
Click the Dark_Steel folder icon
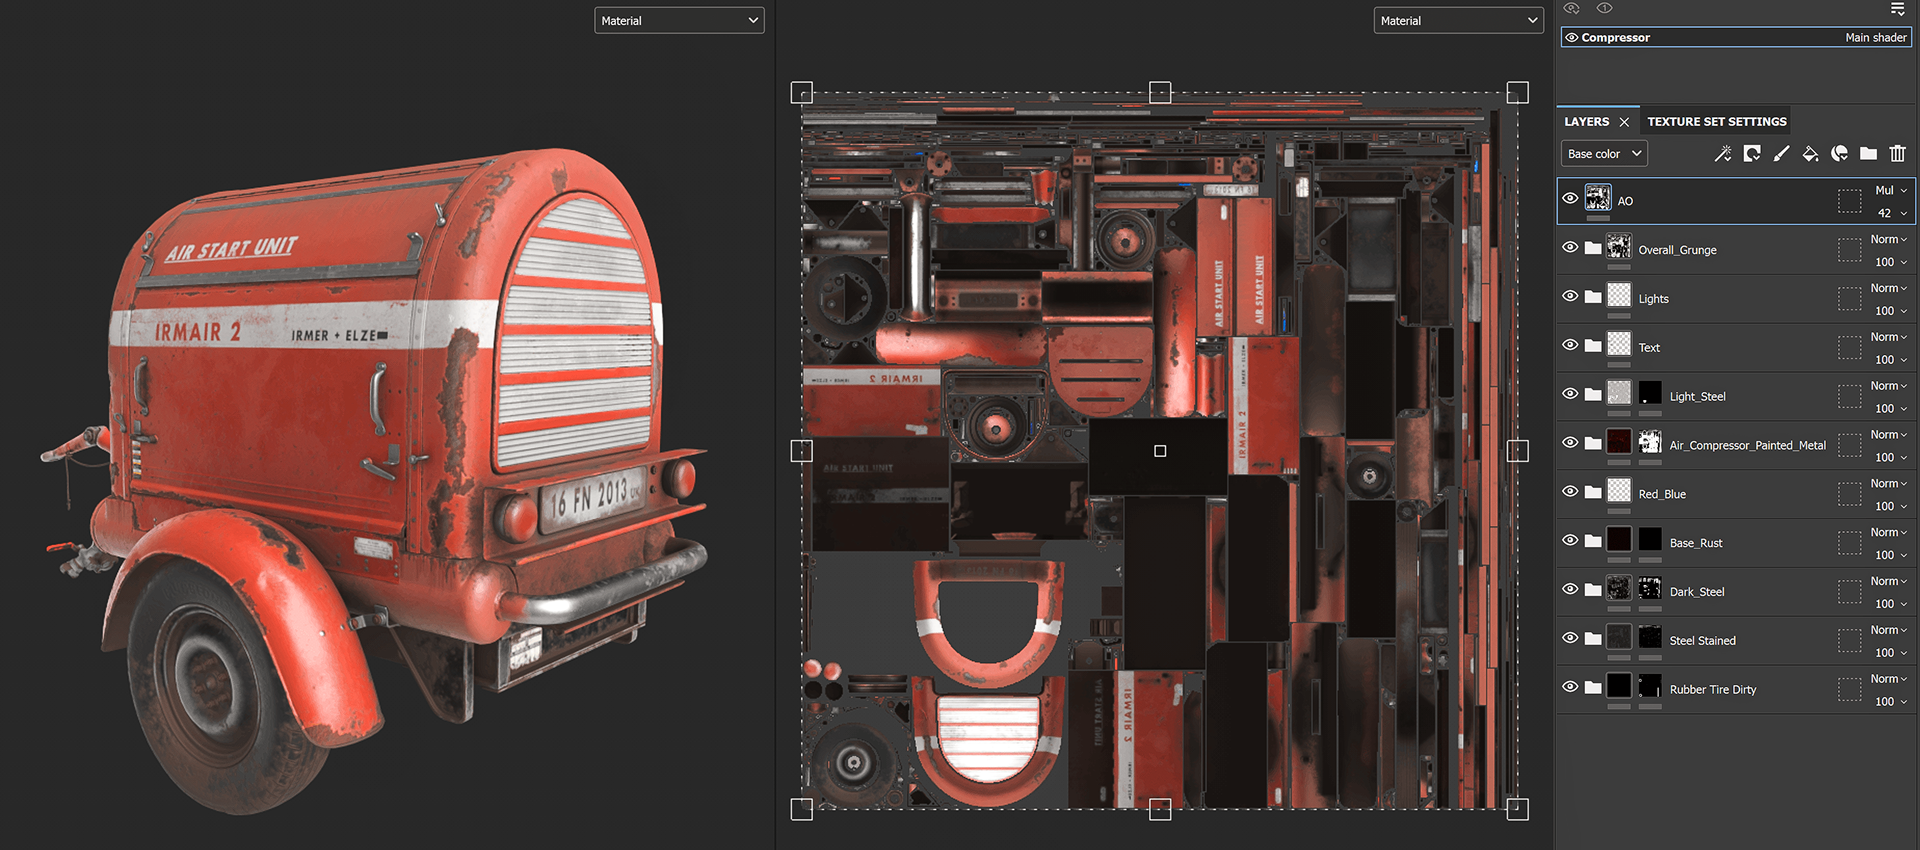click(x=1593, y=590)
